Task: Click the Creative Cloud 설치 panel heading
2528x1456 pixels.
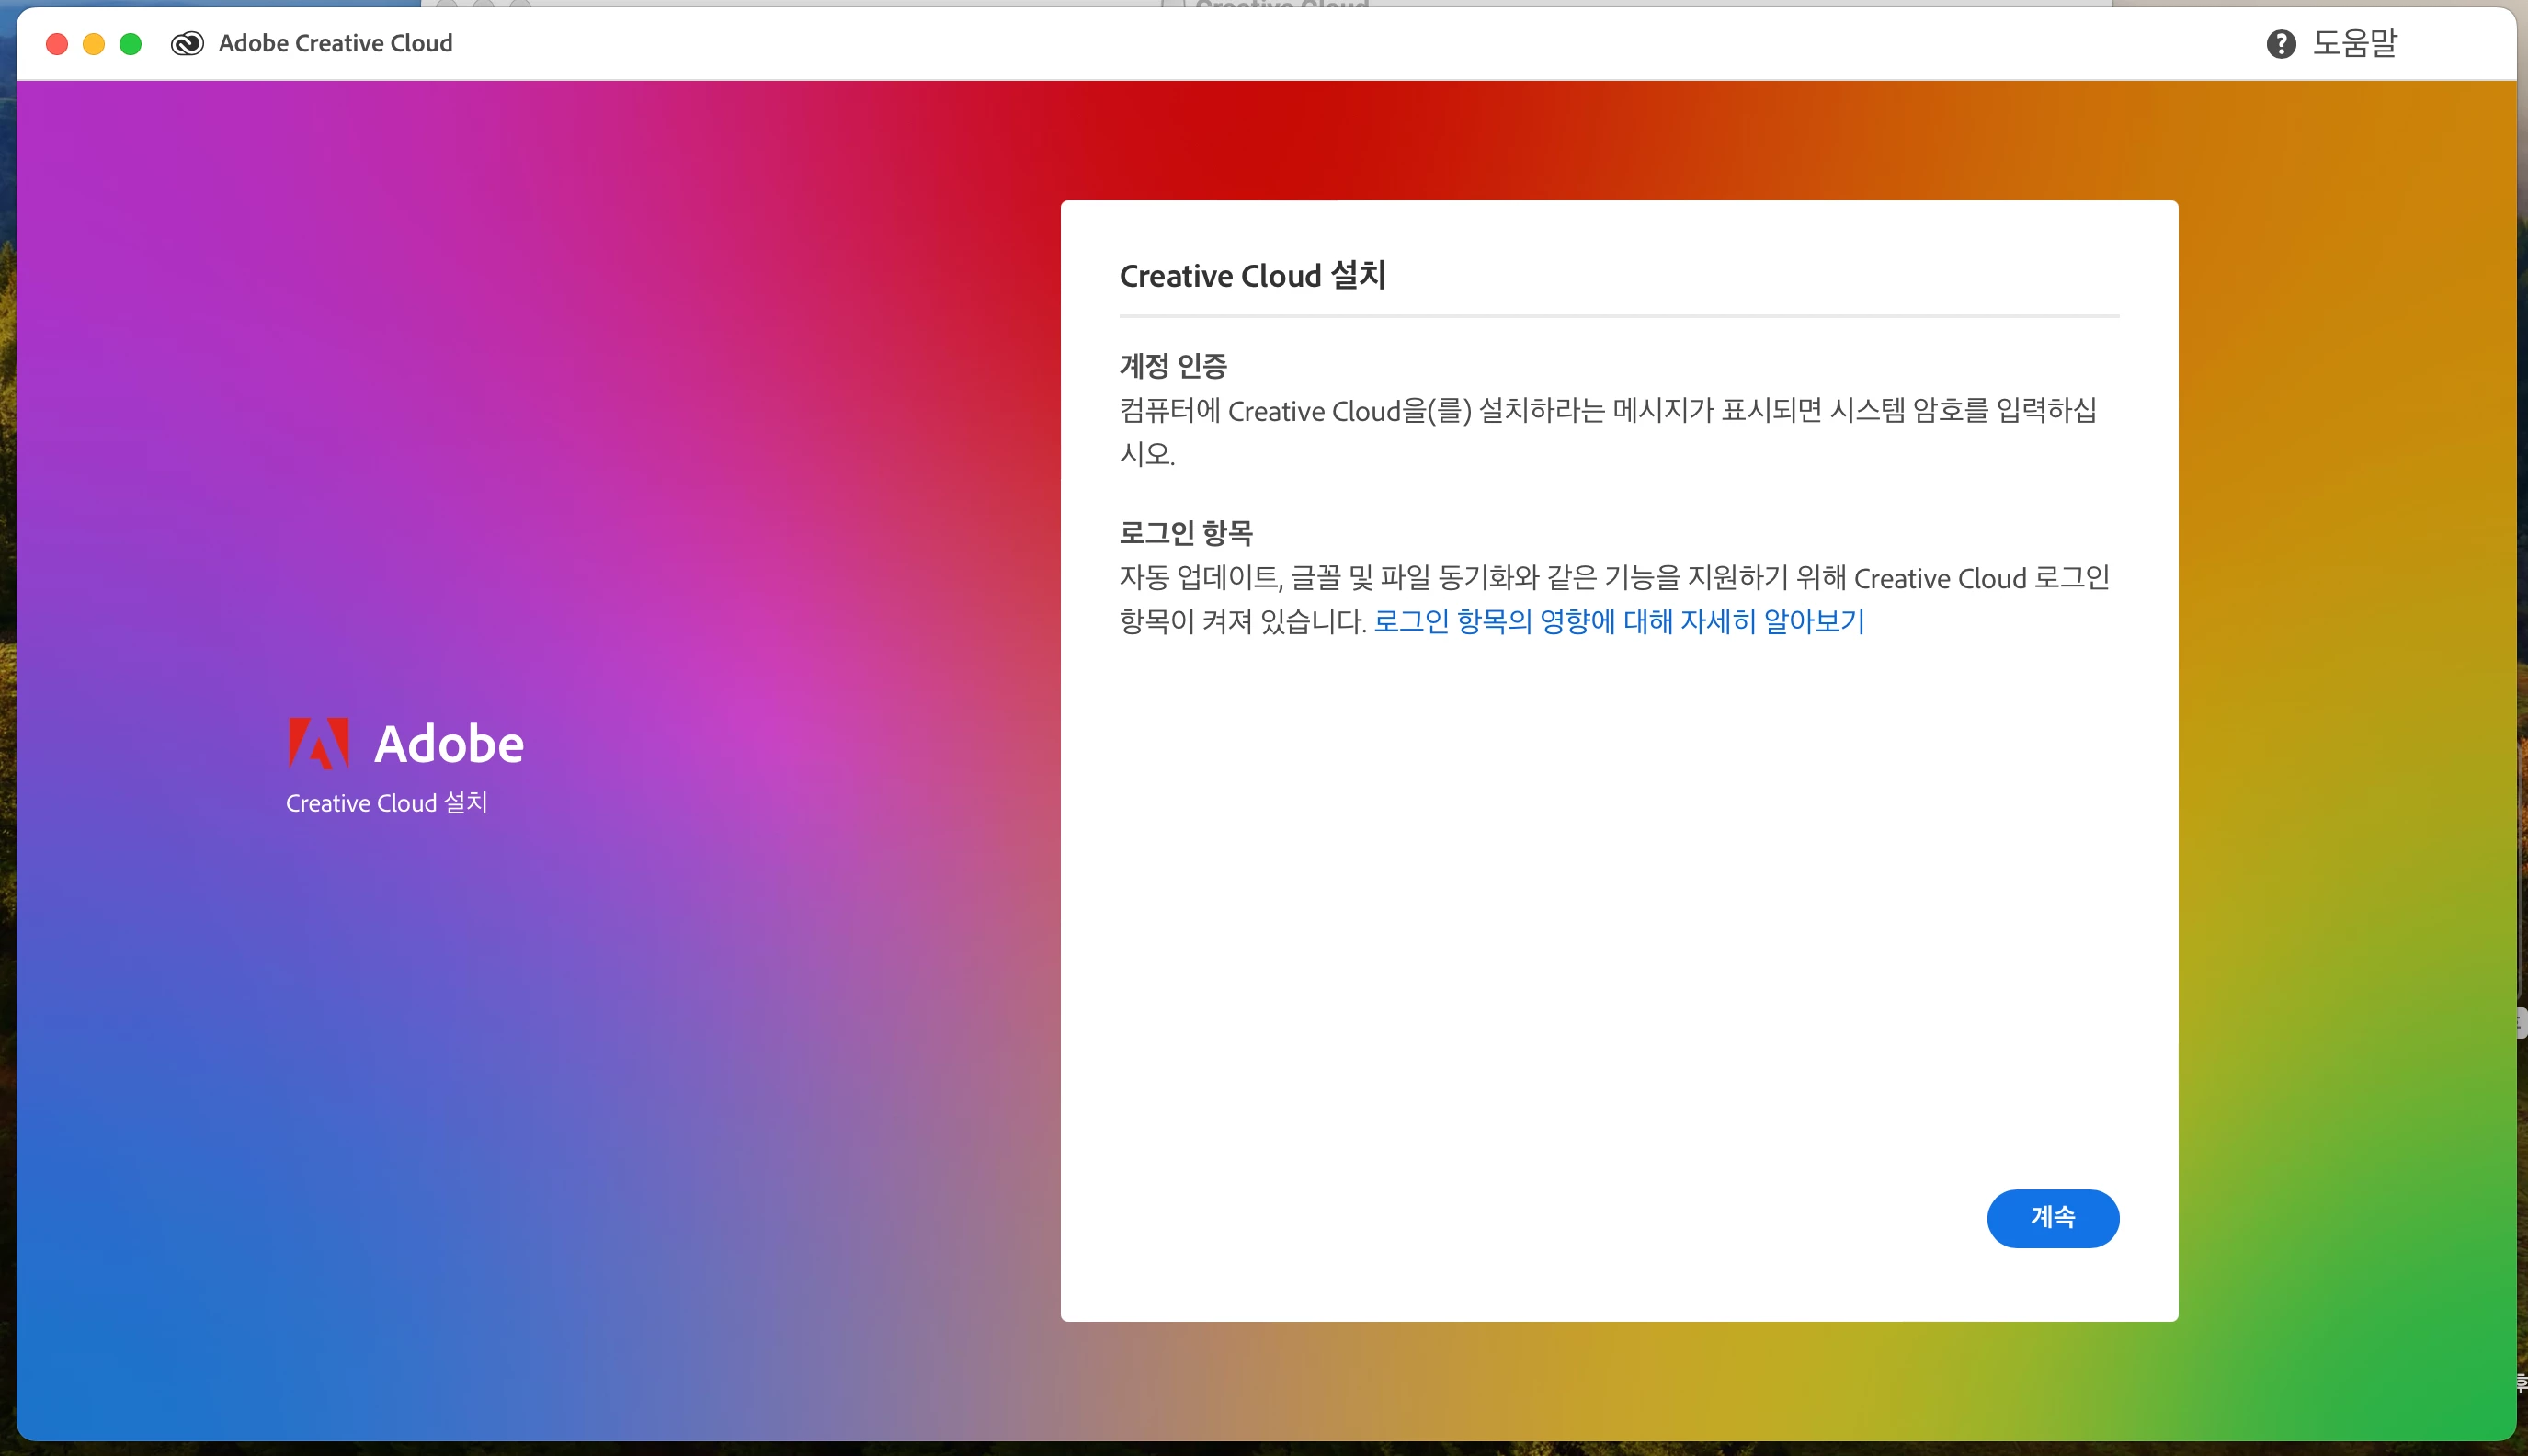Action: point(1252,275)
